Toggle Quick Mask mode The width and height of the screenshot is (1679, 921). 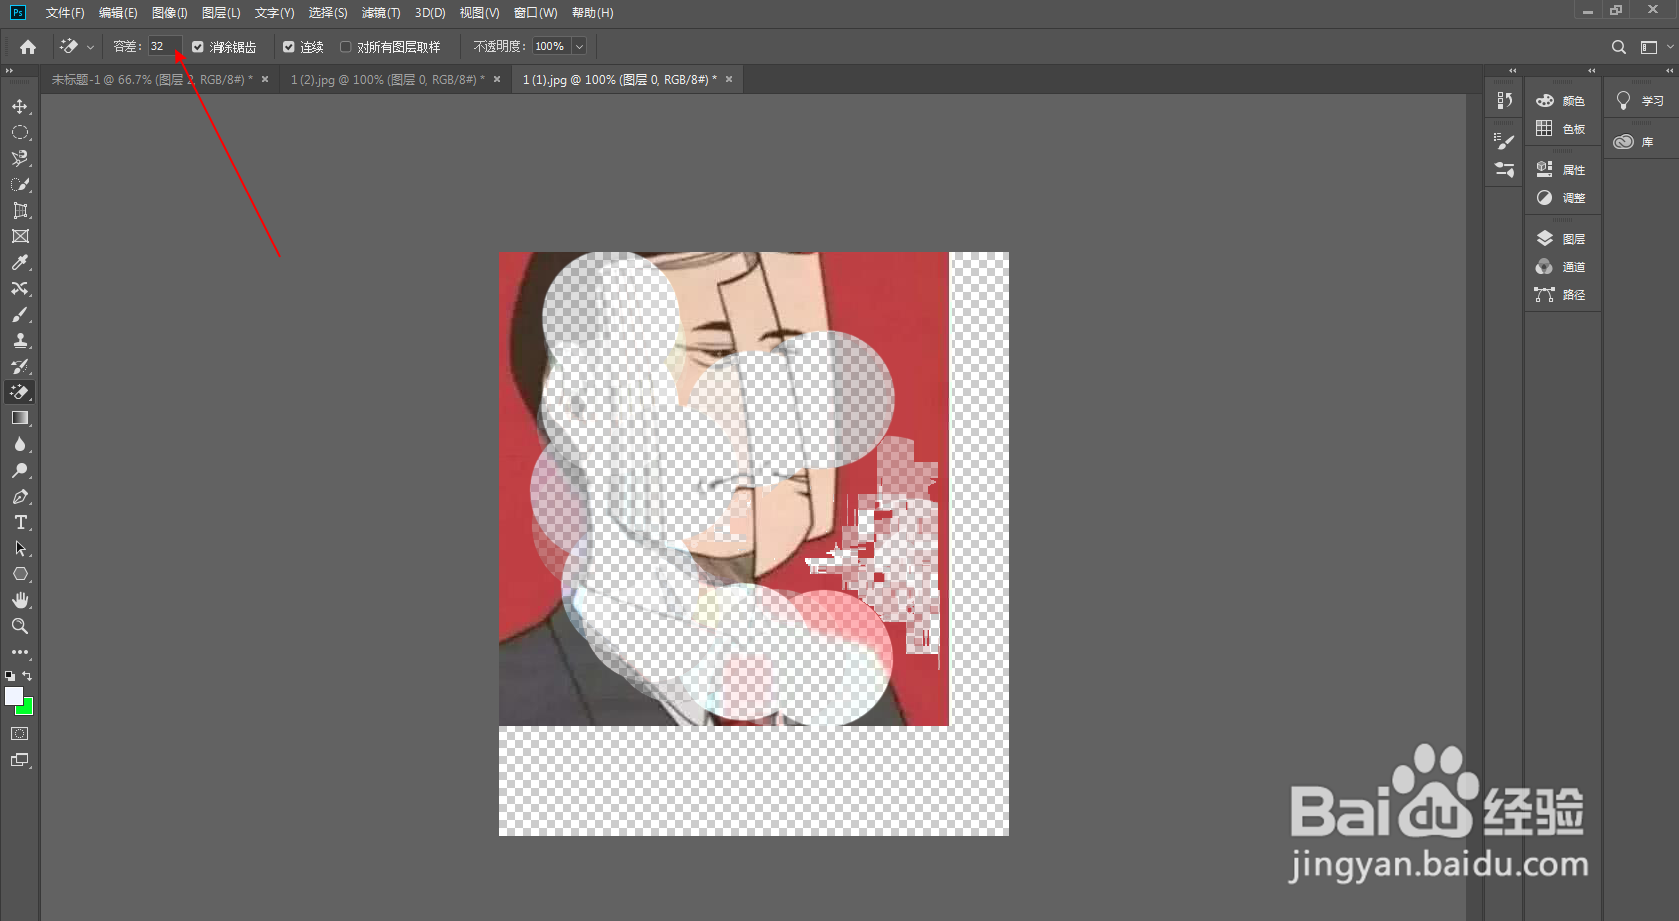tap(20, 734)
